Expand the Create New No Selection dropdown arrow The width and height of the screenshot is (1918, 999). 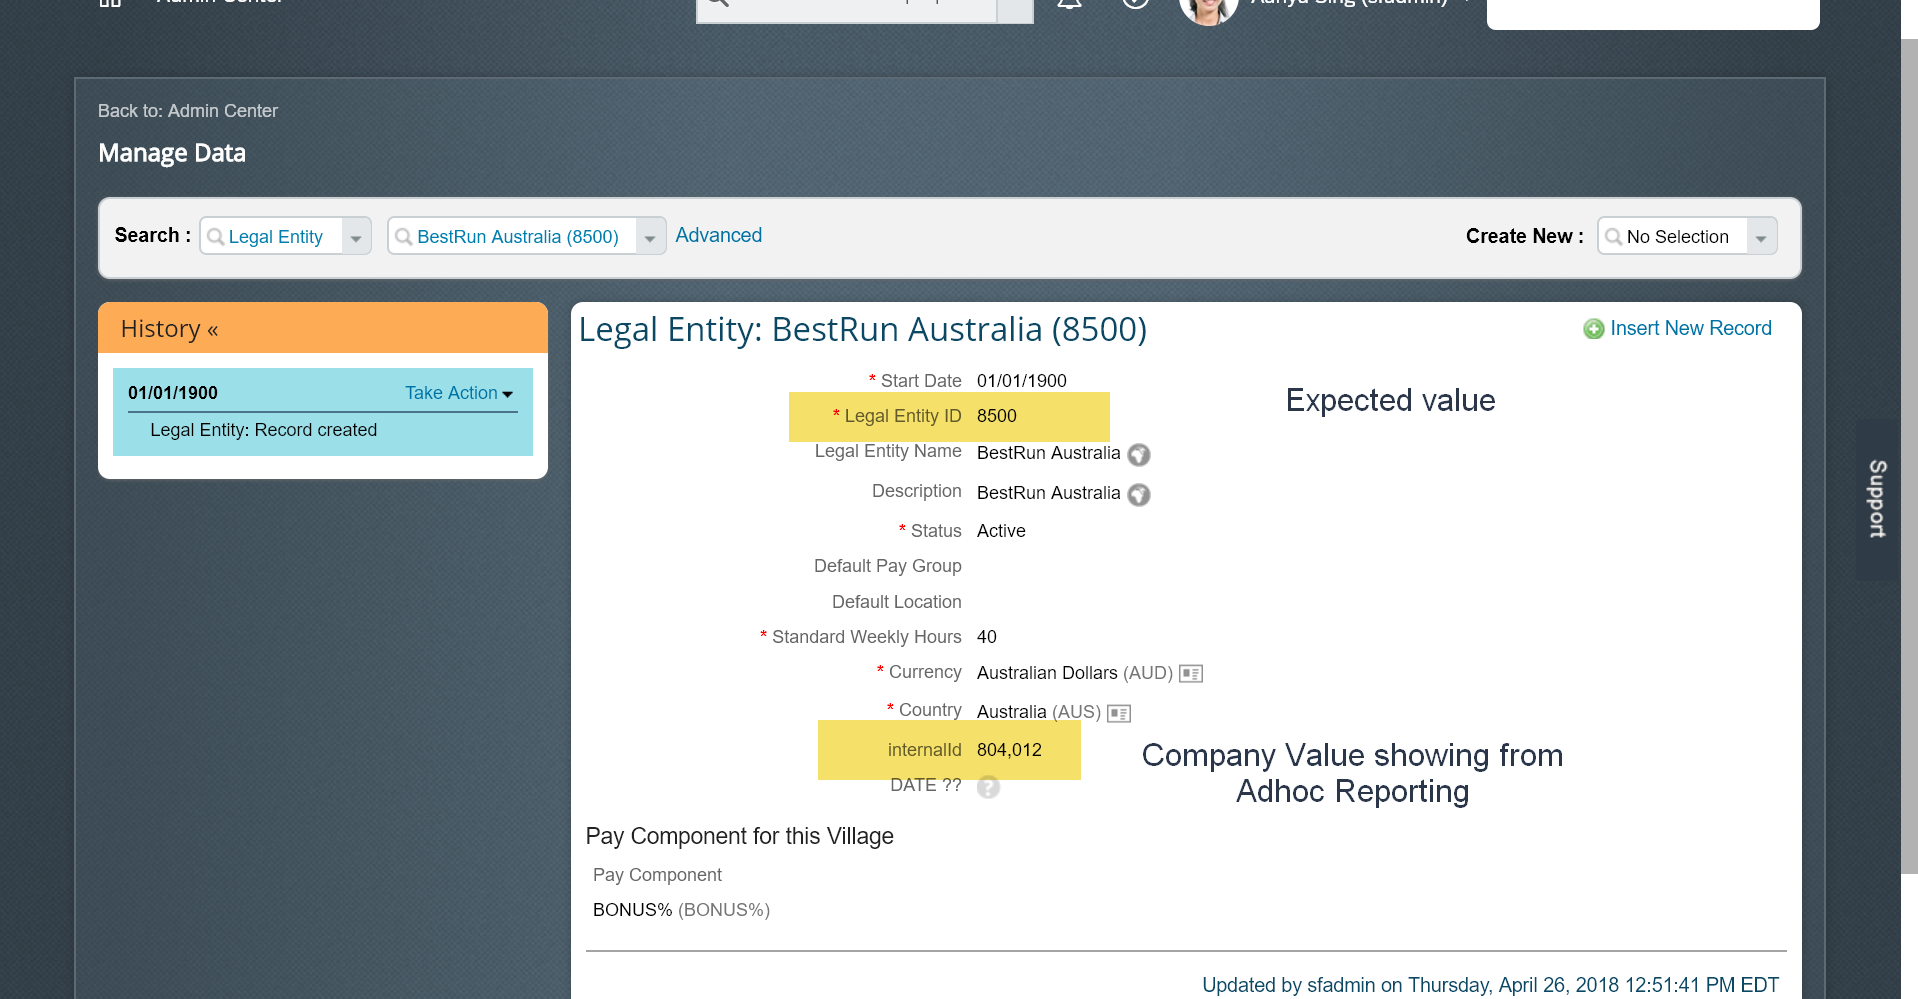[1761, 237]
